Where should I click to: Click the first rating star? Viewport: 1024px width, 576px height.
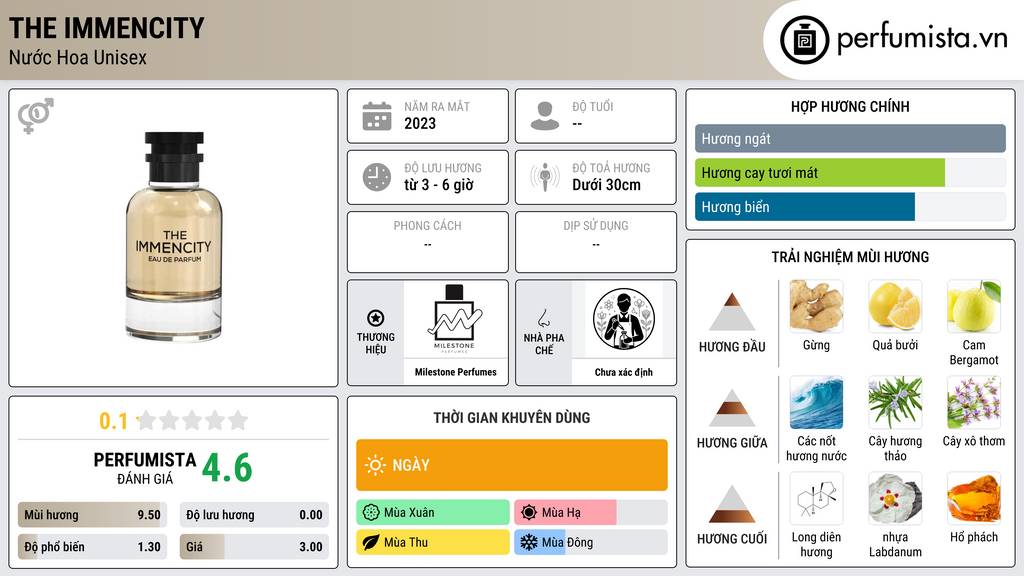pos(147,420)
